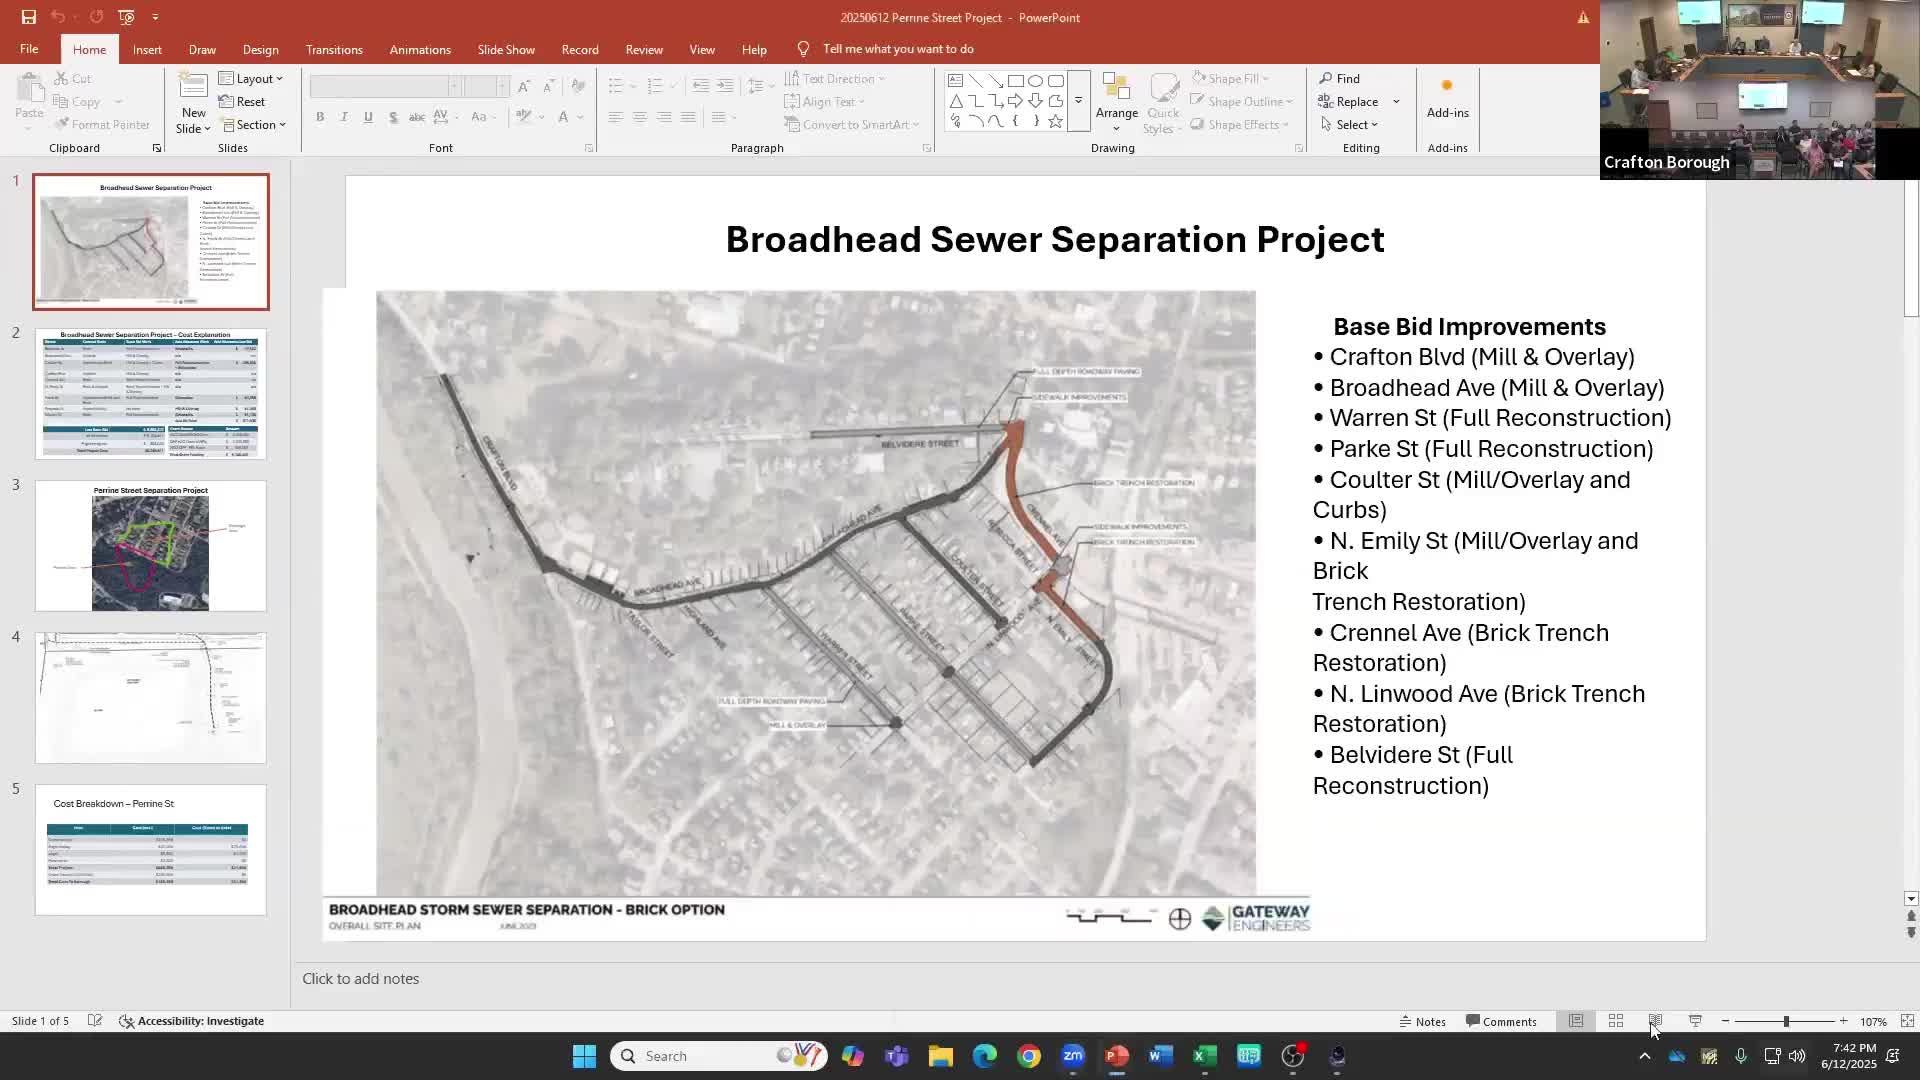This screenshot has height=1080, width=1920.
Task: Switch to Slide Sorter view icon
Action: 1615,1021
